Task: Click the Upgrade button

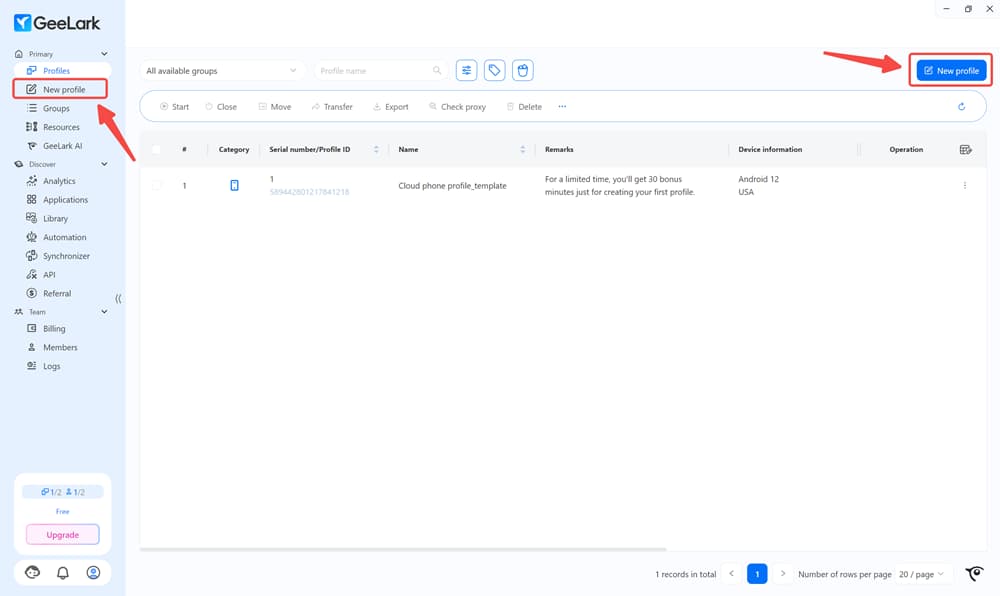Action: tap(62, 534)
